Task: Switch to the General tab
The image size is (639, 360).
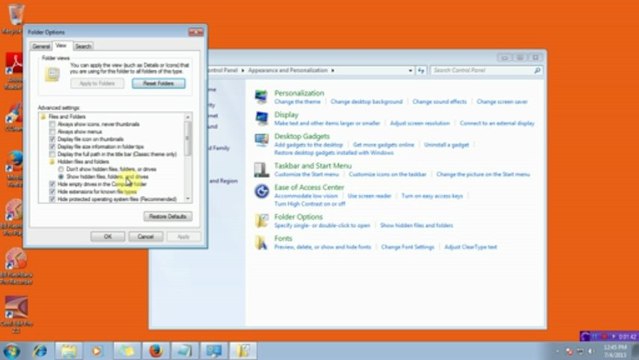Action: (41, 46)
